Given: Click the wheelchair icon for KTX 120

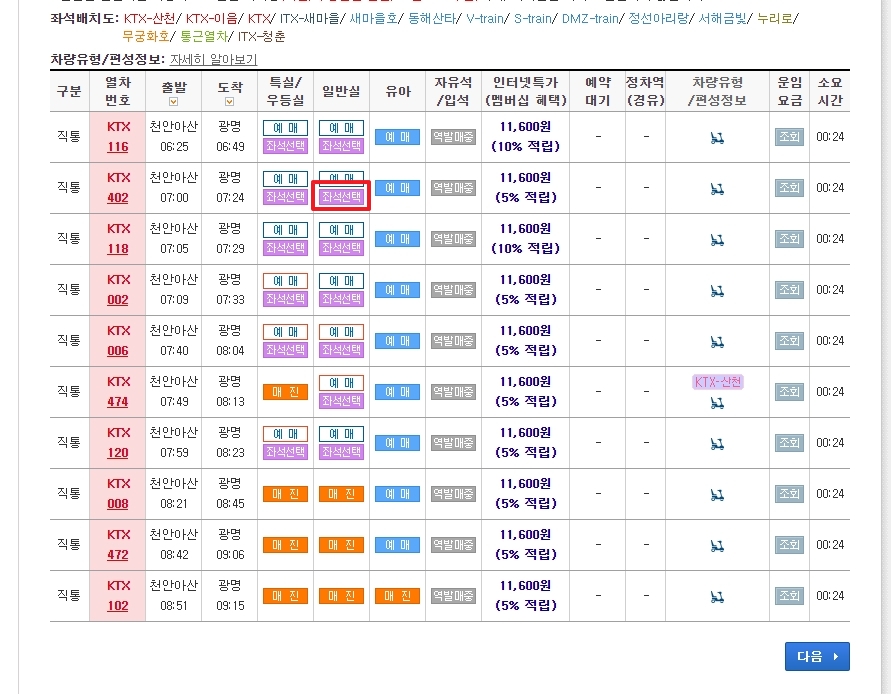Looking at the screenshot, I should [x=717, y=443].
